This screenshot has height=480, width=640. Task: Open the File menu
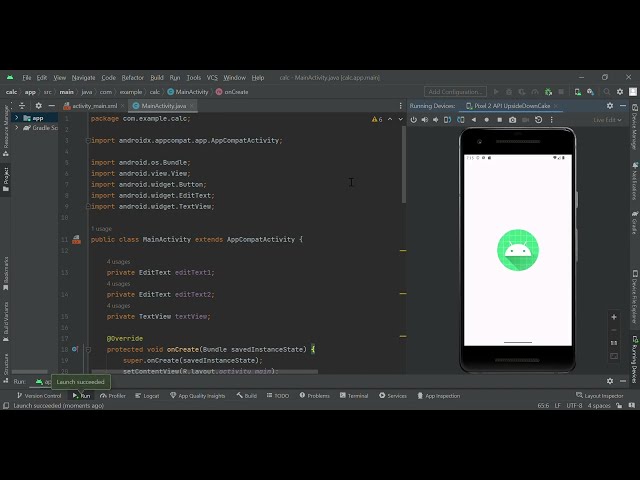coord(27,78)
